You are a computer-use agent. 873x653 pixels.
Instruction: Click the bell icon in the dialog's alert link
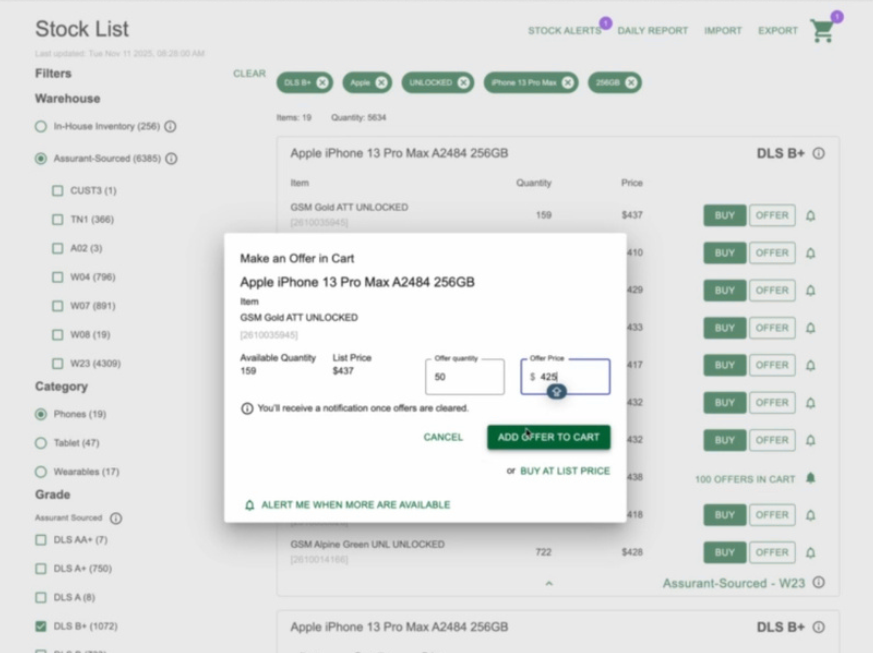pos(250,505)
